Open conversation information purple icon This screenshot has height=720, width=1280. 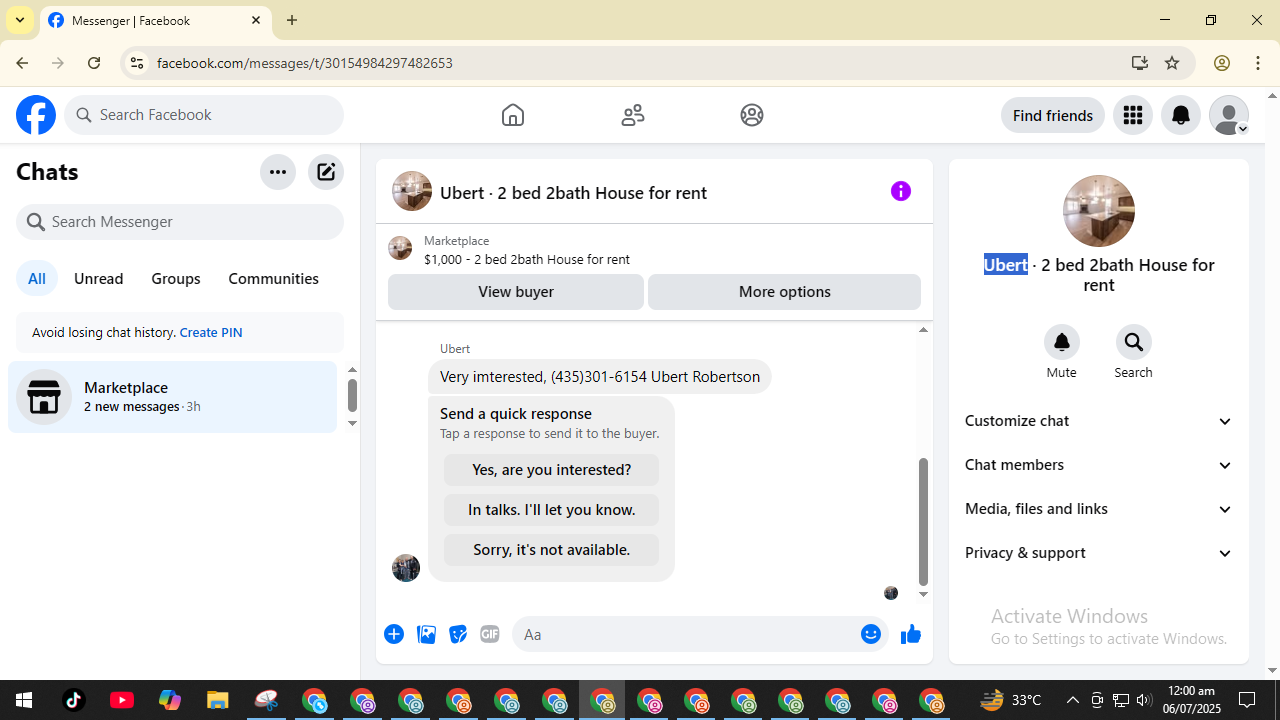(x=901, y=191)
